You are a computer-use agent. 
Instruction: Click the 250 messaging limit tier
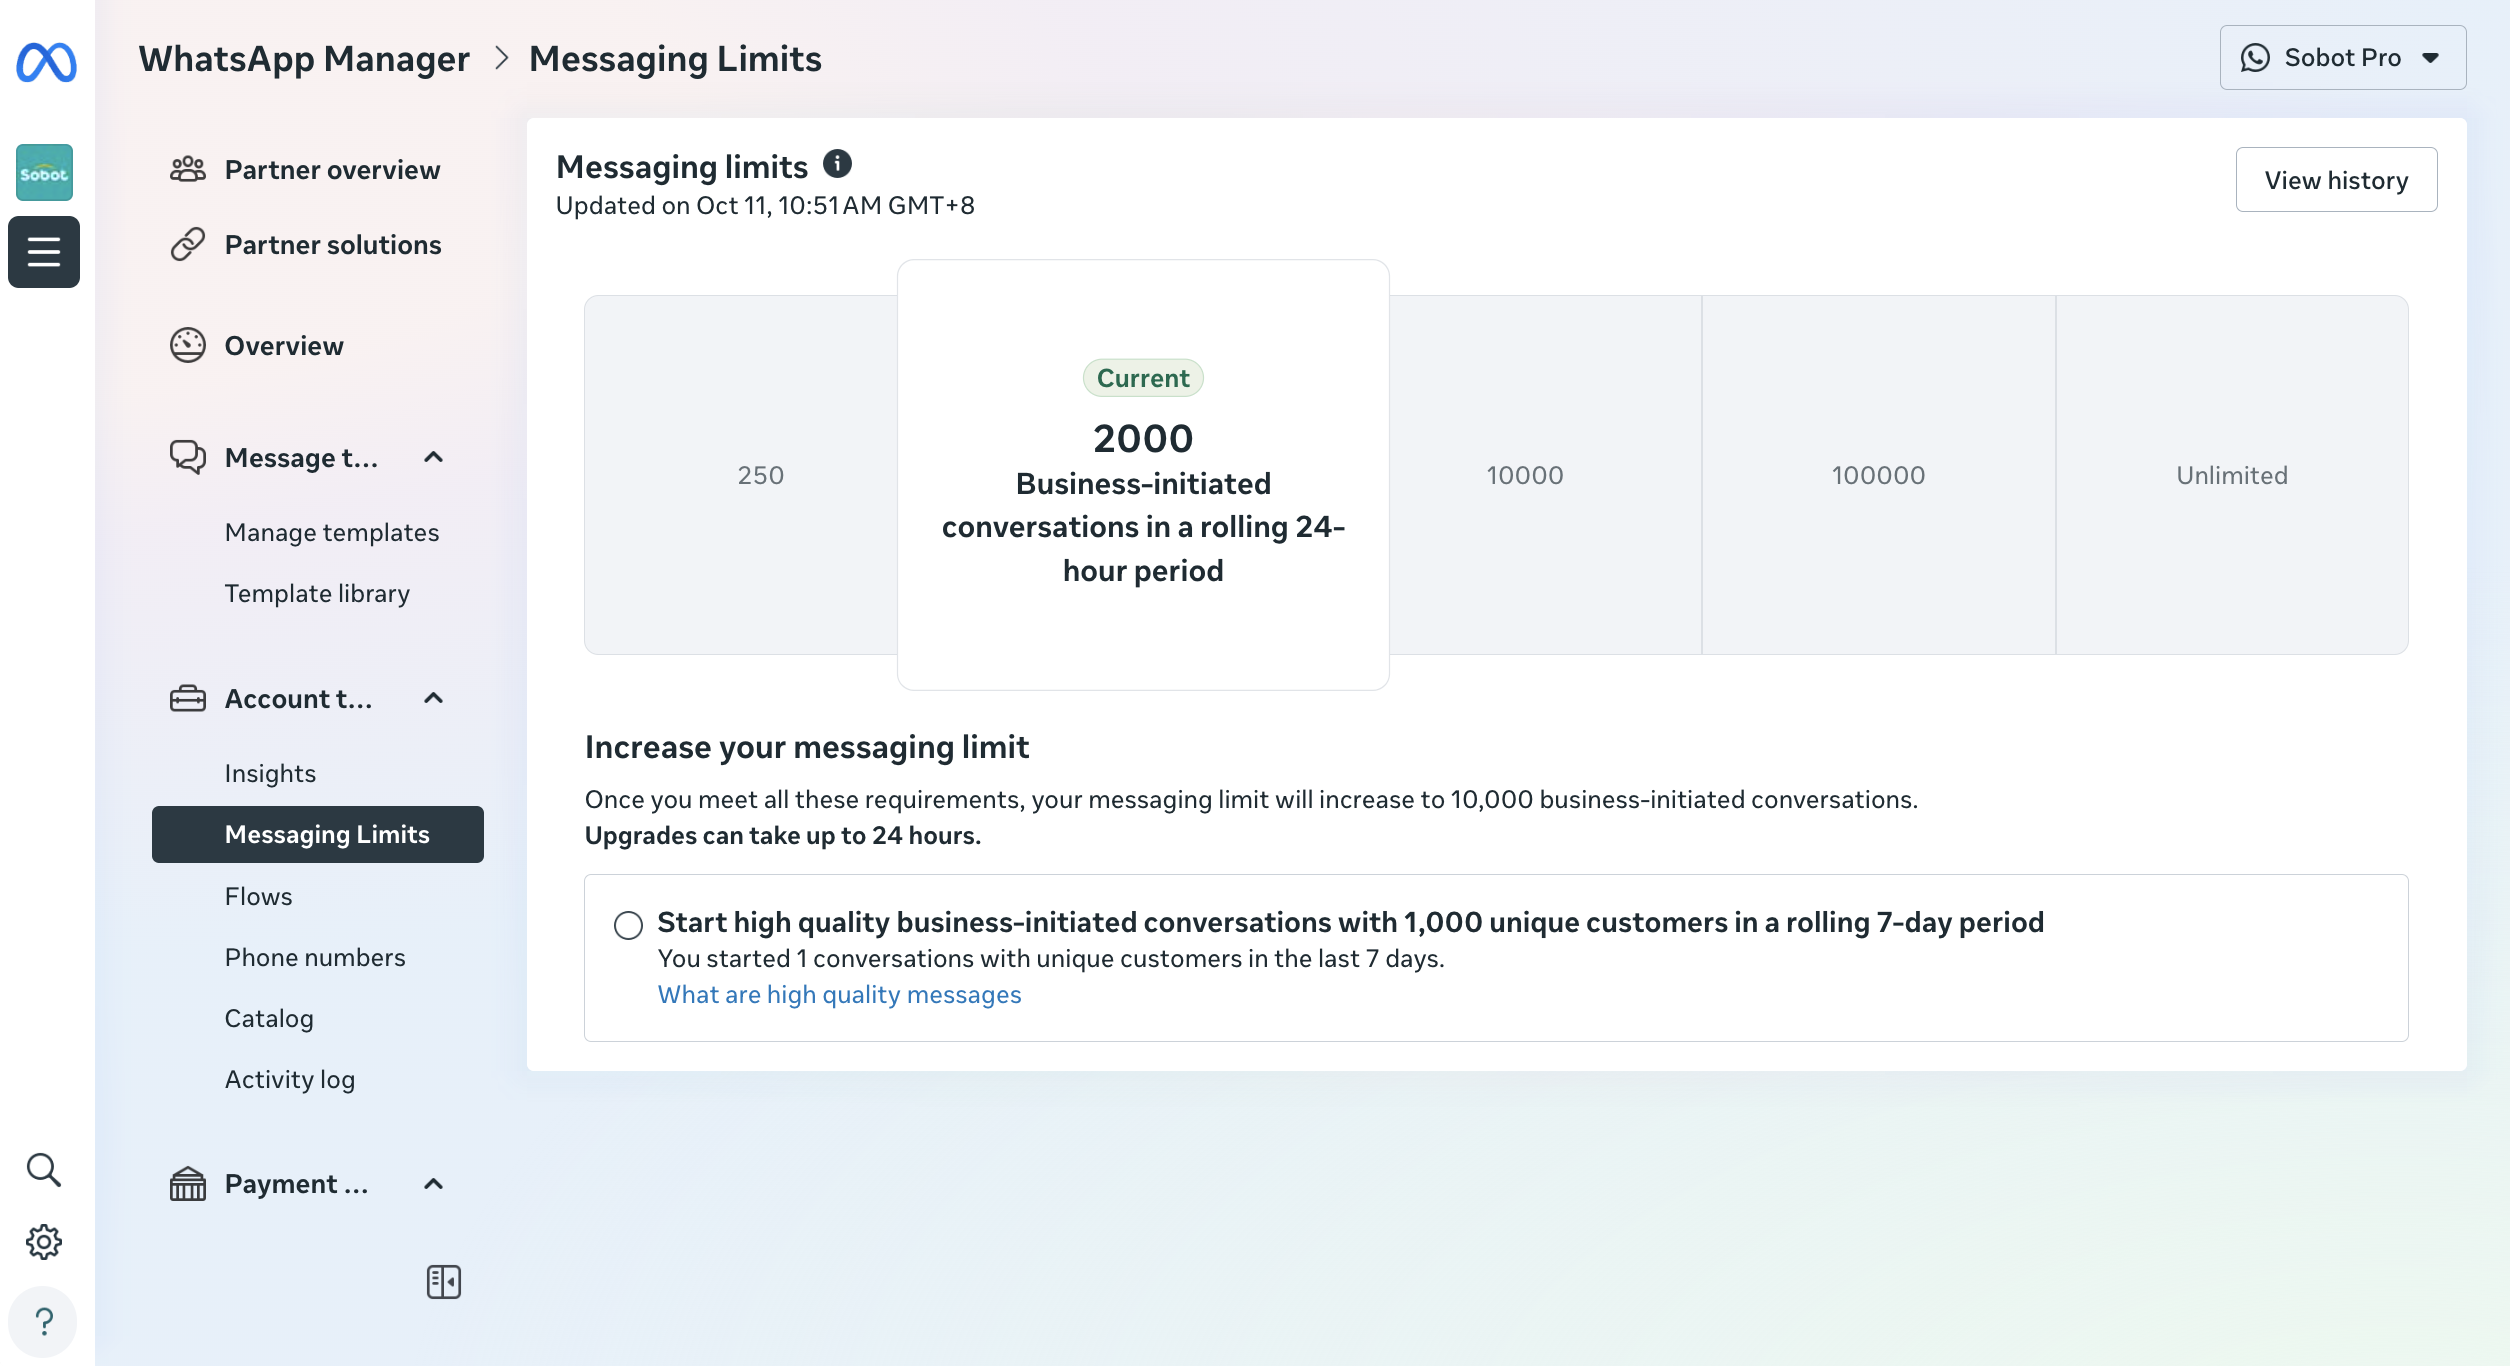760,475
